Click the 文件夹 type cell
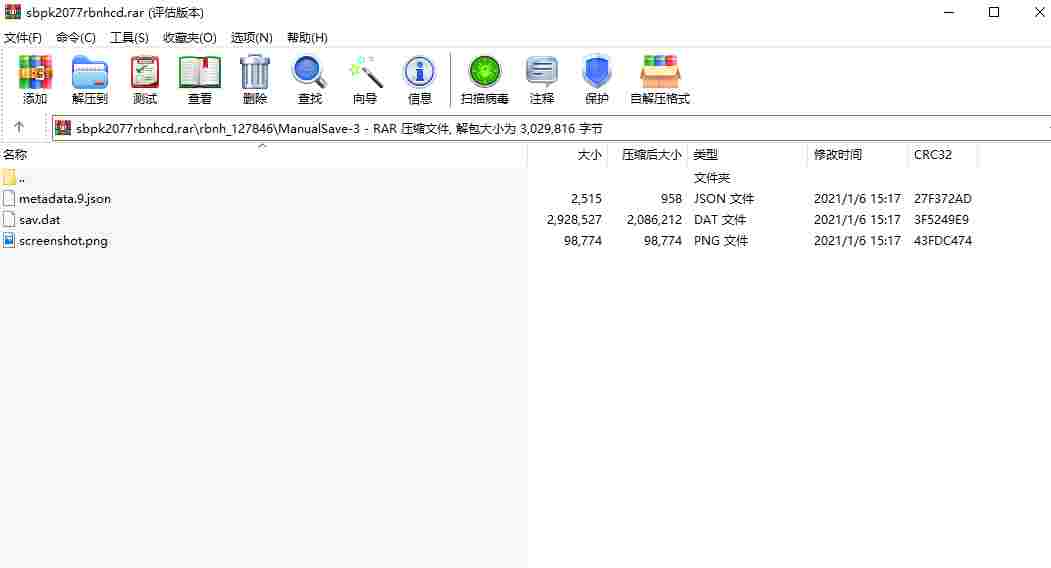 click(x=712, y=178)
